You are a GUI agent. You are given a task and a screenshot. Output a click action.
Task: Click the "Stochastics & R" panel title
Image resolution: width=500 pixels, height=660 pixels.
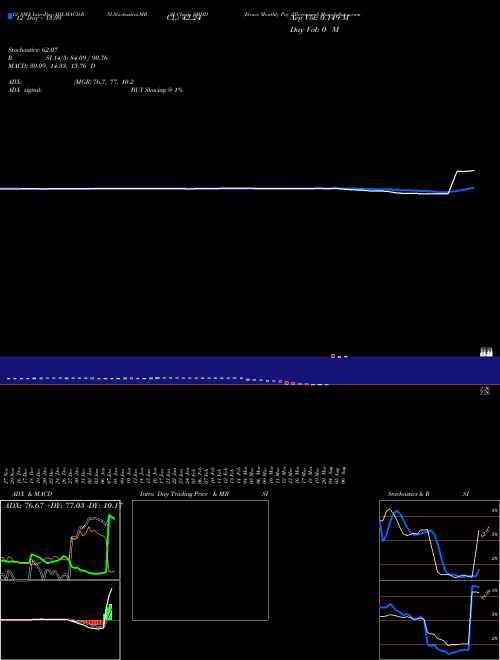pos(408,494)
